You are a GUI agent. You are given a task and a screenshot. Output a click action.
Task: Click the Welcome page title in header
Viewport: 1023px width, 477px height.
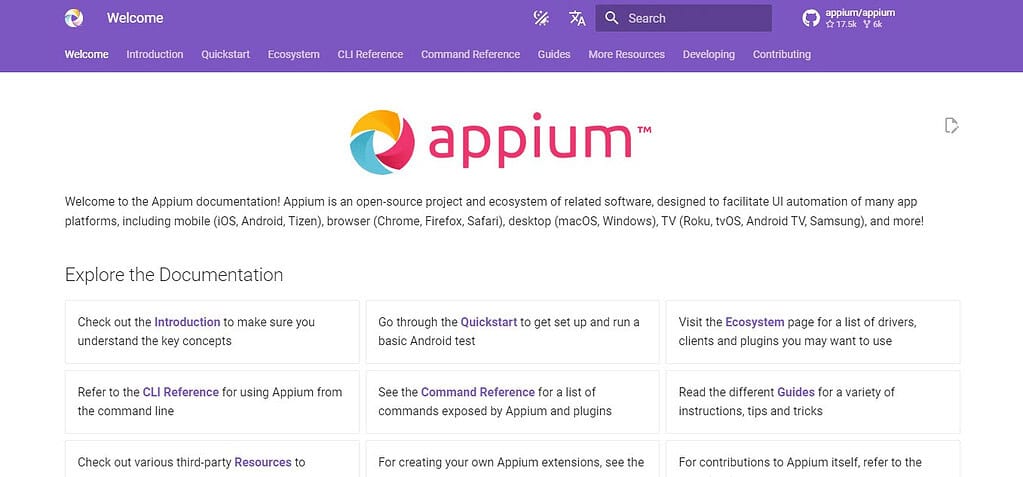[x=135, y=18]
